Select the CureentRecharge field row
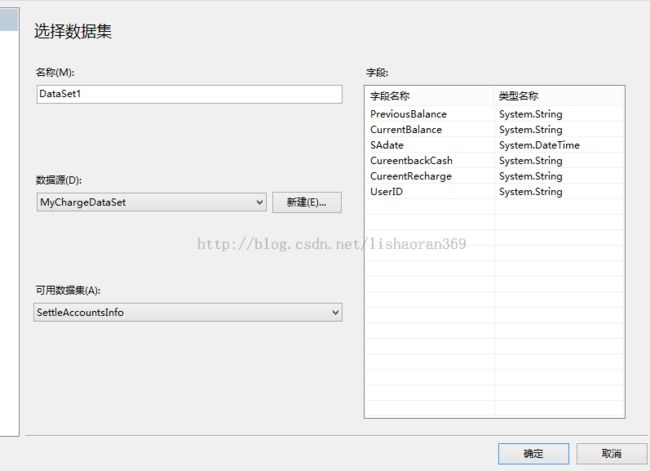The image size is (650, 471). point(495,176)
